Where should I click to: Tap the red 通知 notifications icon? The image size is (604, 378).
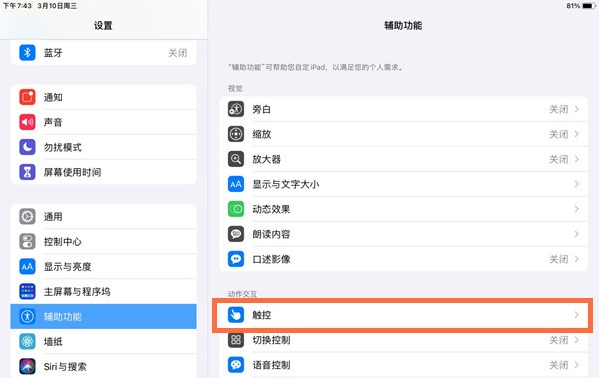pos(27,97)
